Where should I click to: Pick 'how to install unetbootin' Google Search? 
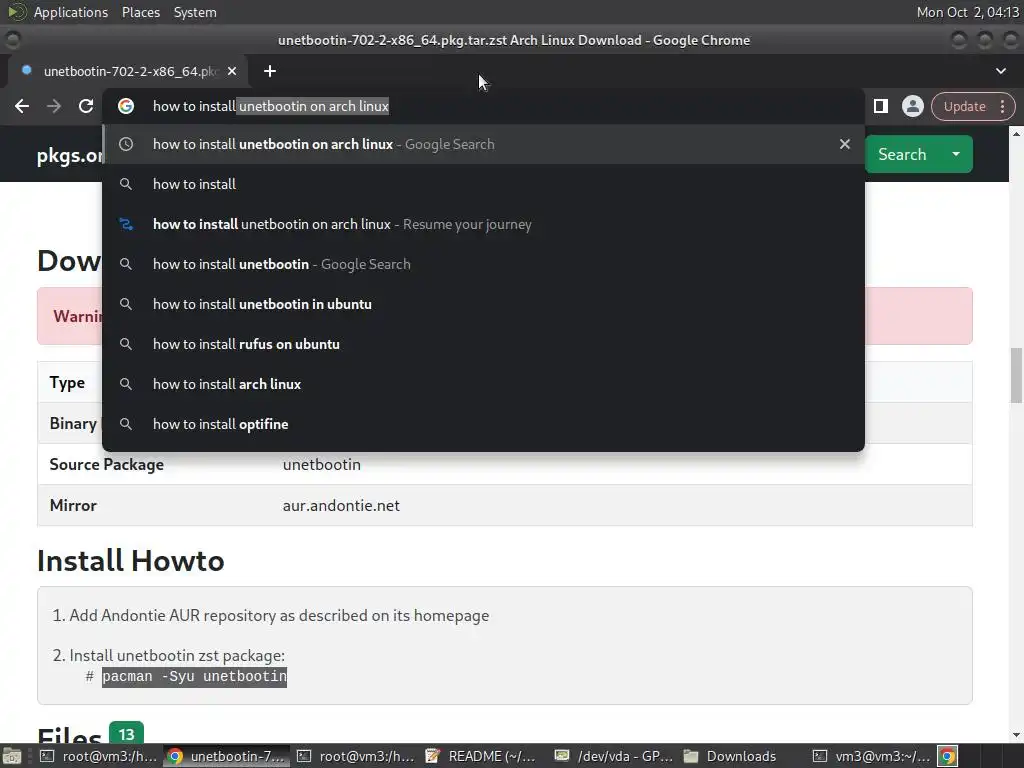(483, 264)
